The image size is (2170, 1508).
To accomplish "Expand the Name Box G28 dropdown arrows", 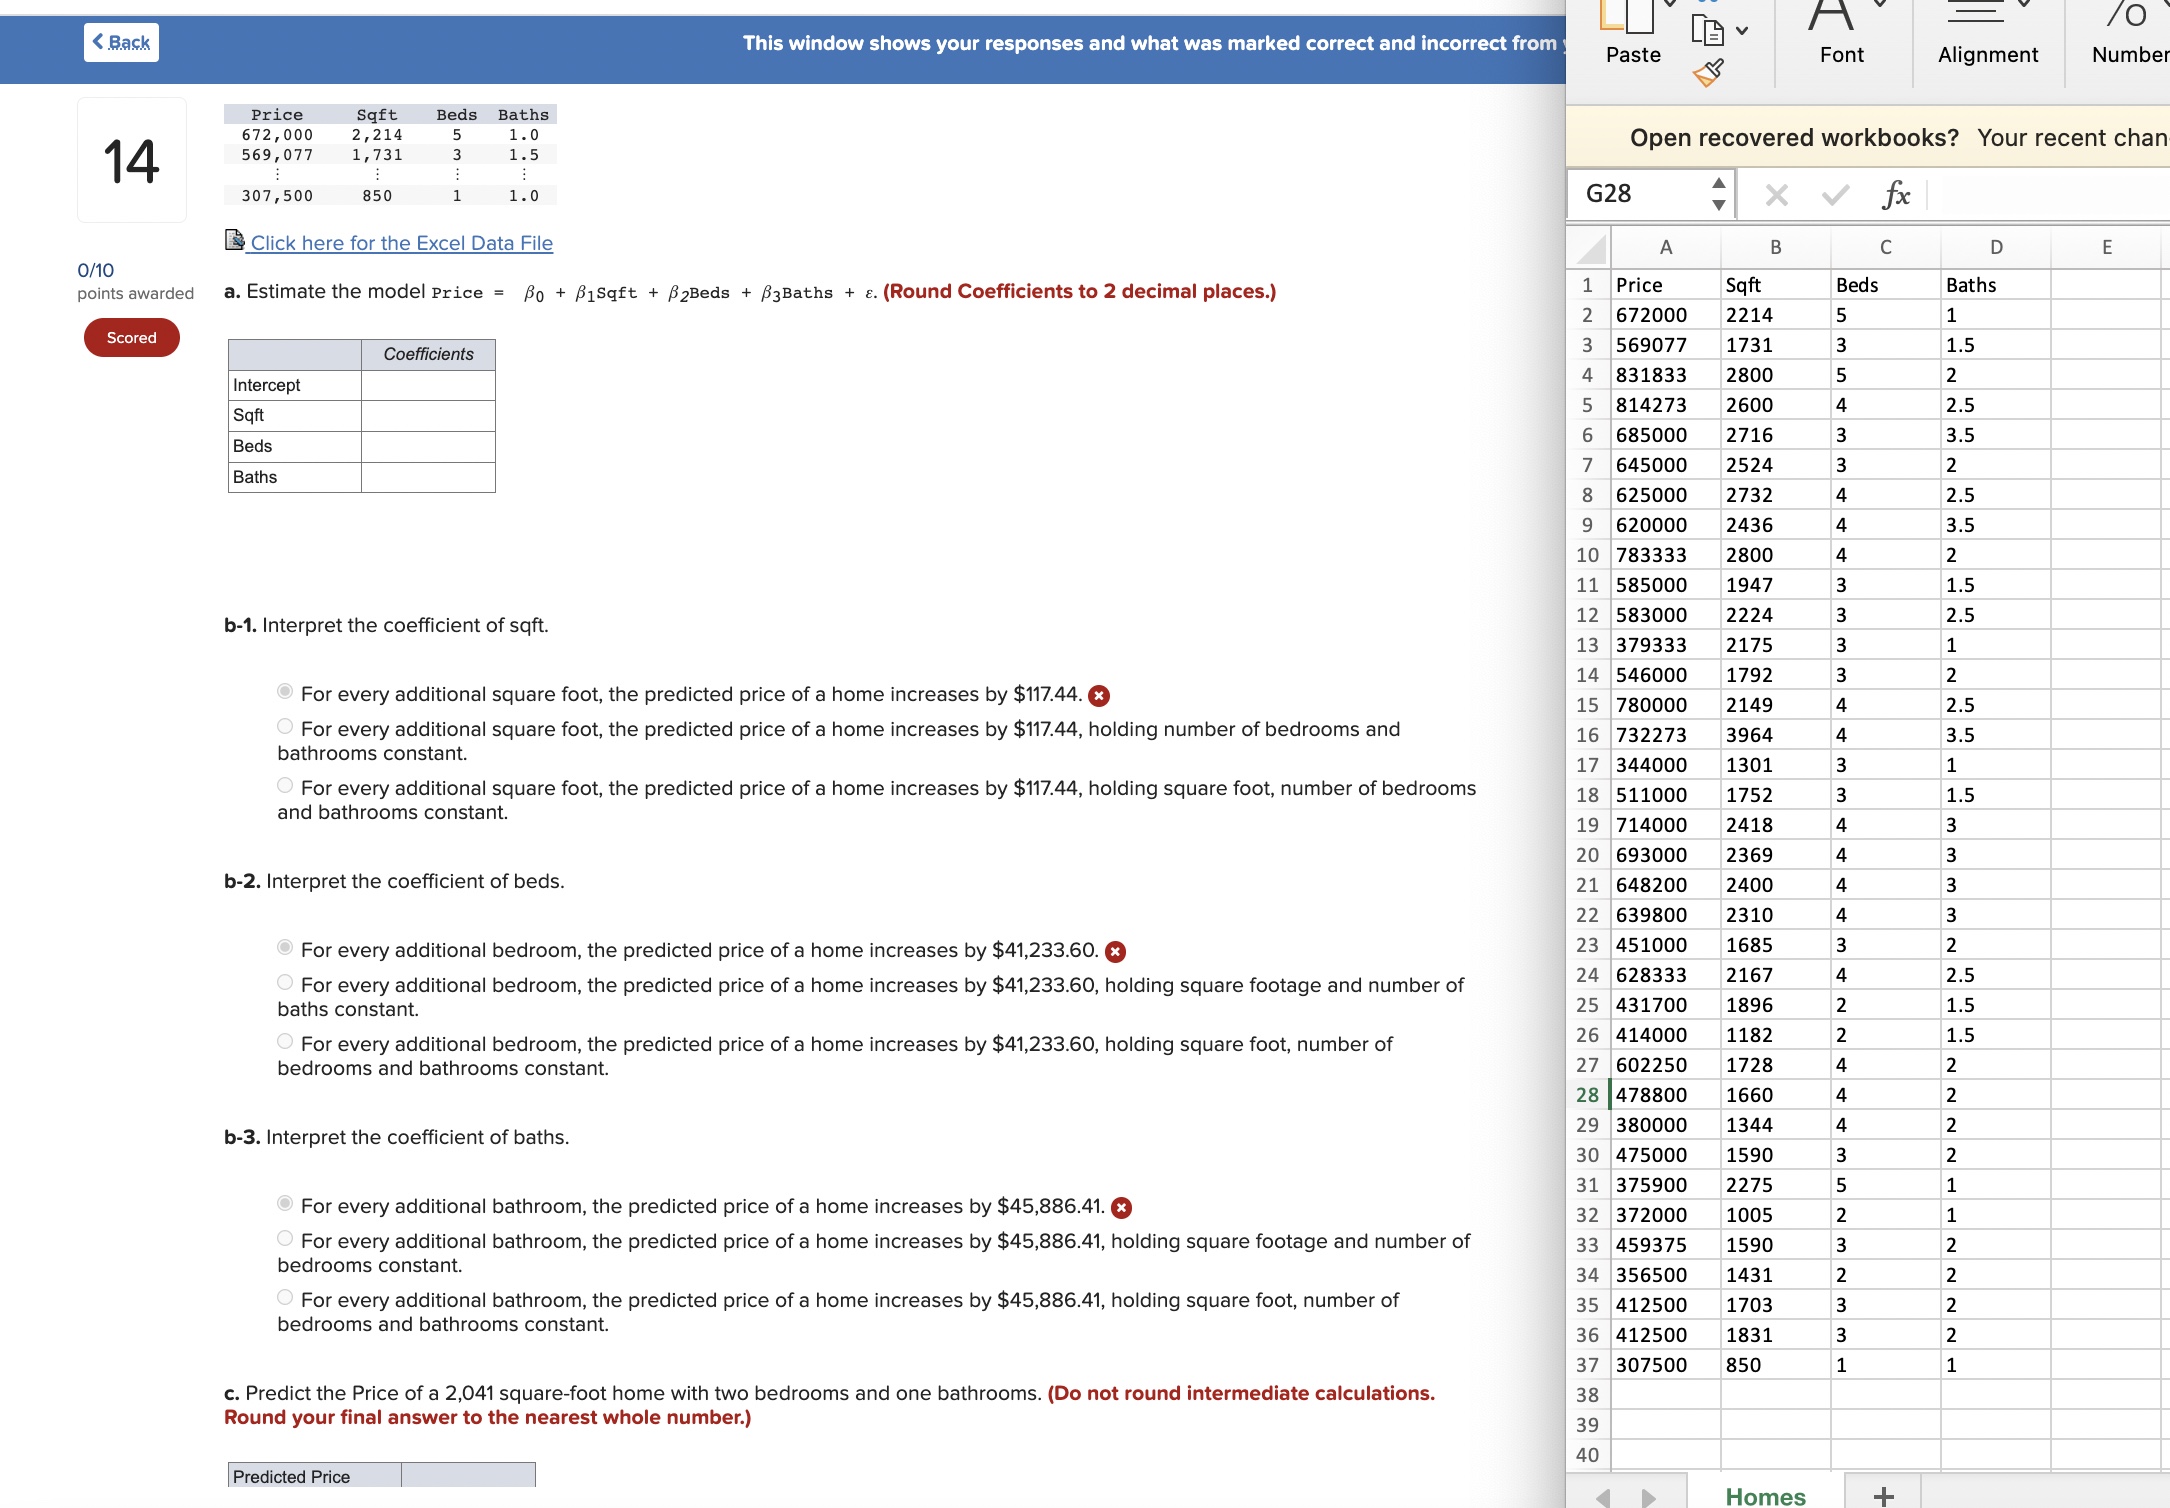I will click(1718, 194).
